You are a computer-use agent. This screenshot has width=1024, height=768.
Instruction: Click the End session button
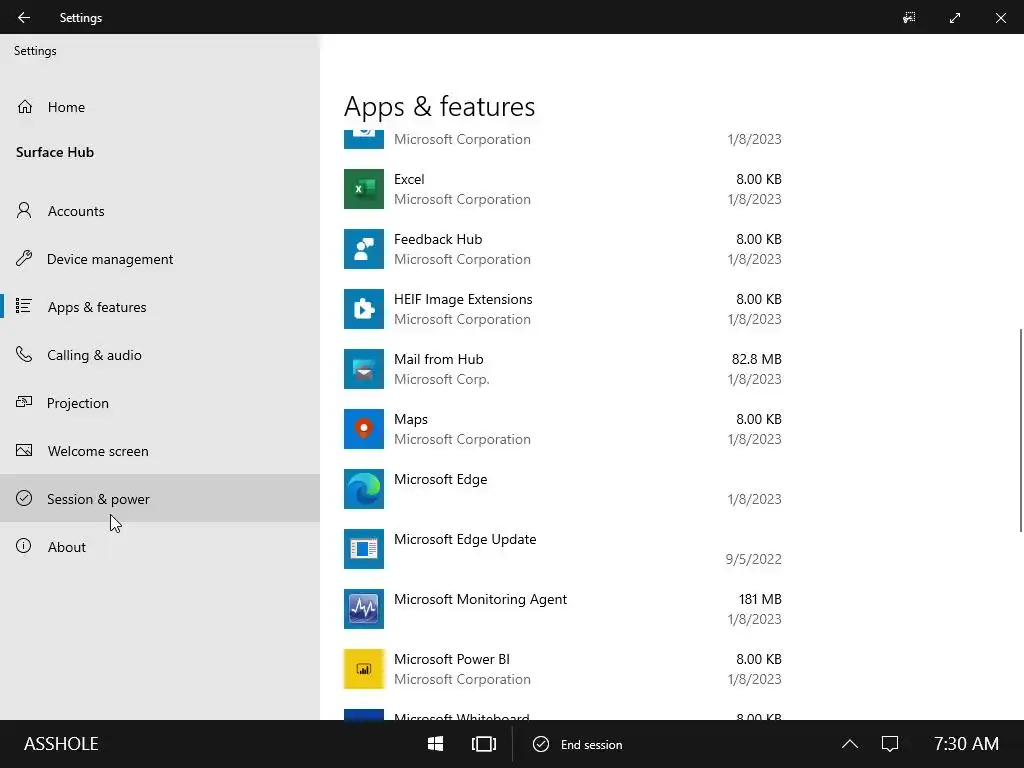coord(578,744)
